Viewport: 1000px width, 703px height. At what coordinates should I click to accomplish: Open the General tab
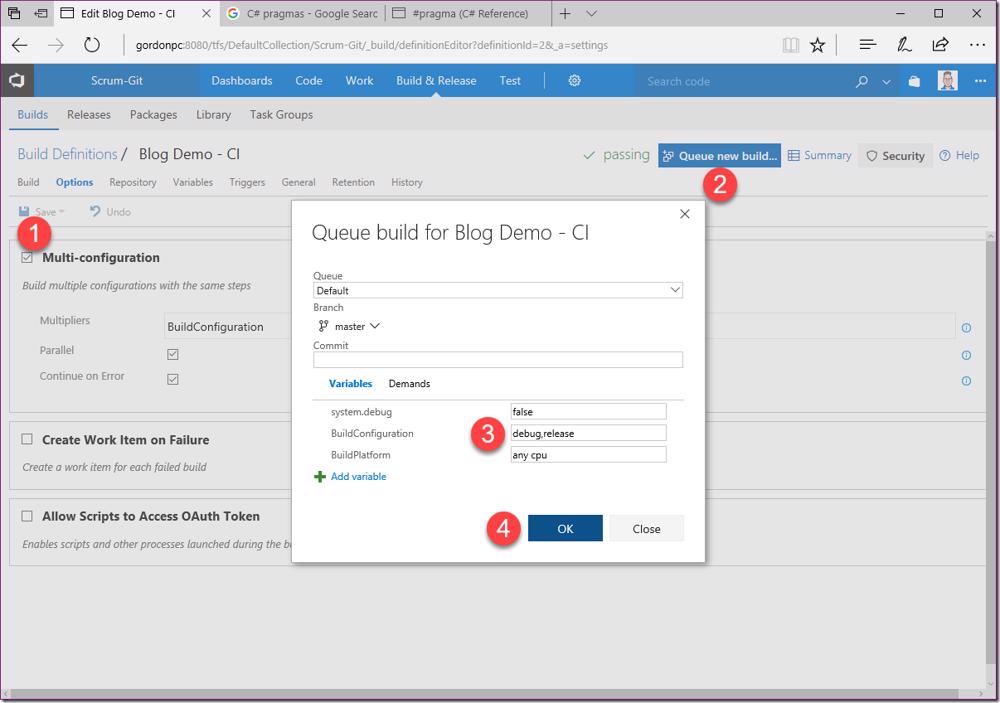(298, 182)
